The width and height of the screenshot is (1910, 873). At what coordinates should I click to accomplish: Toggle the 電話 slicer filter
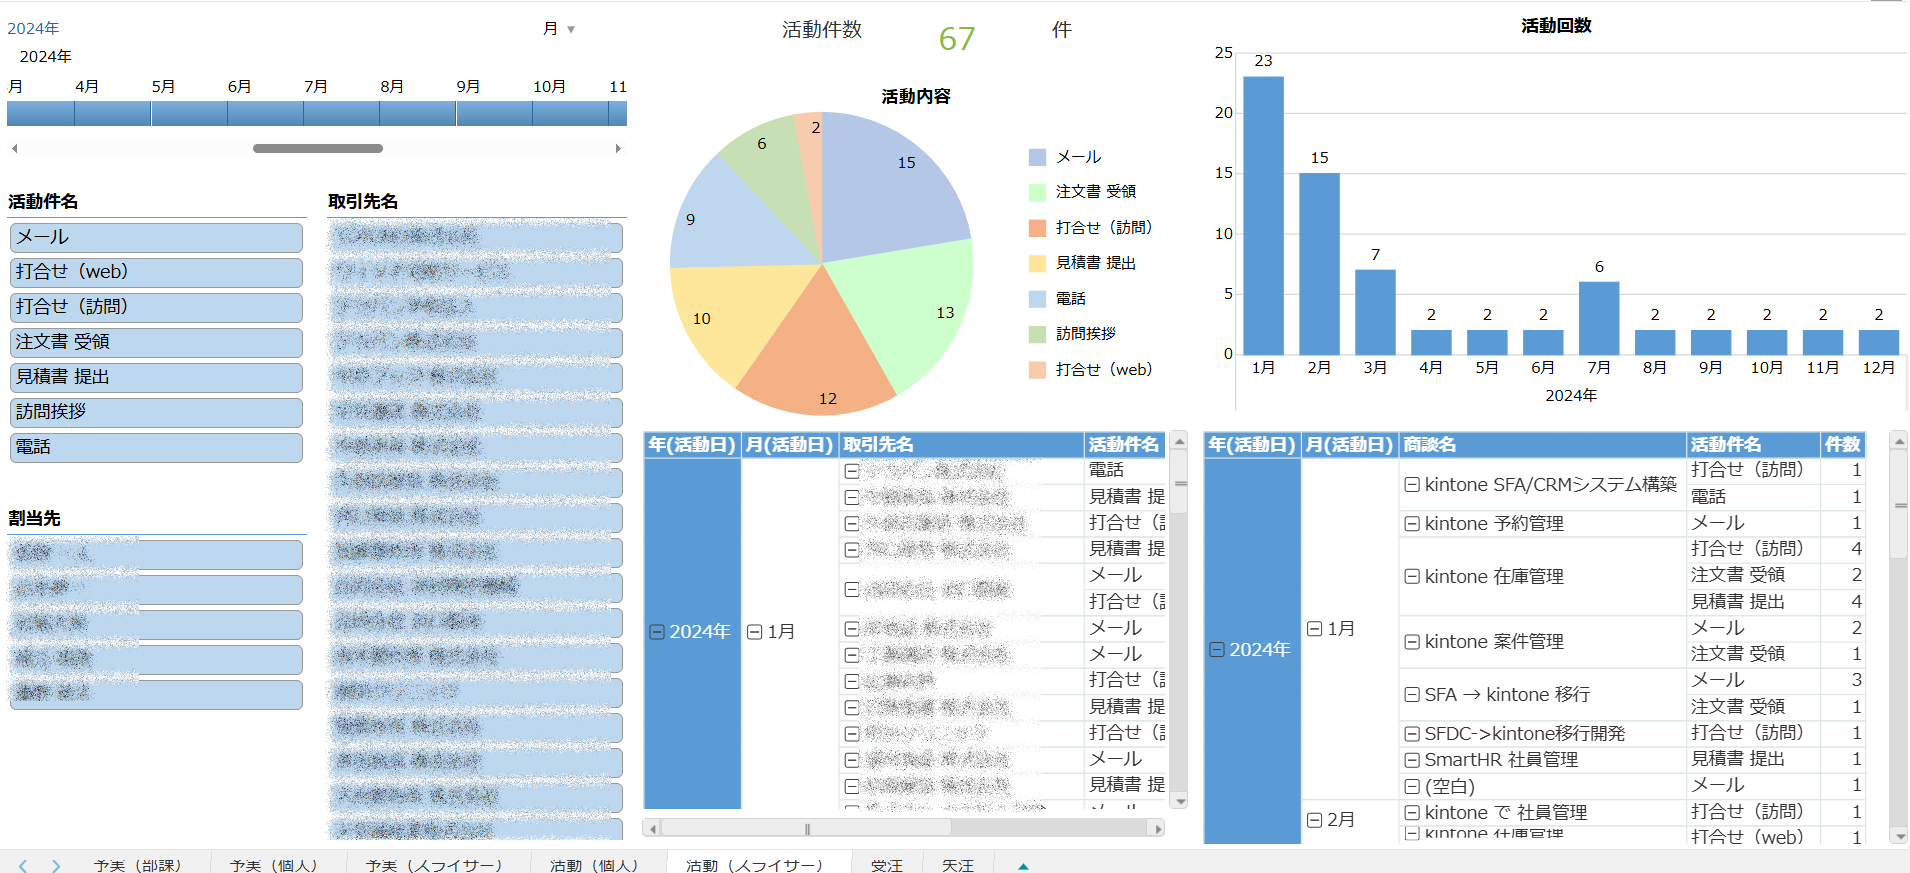[156, 447]
